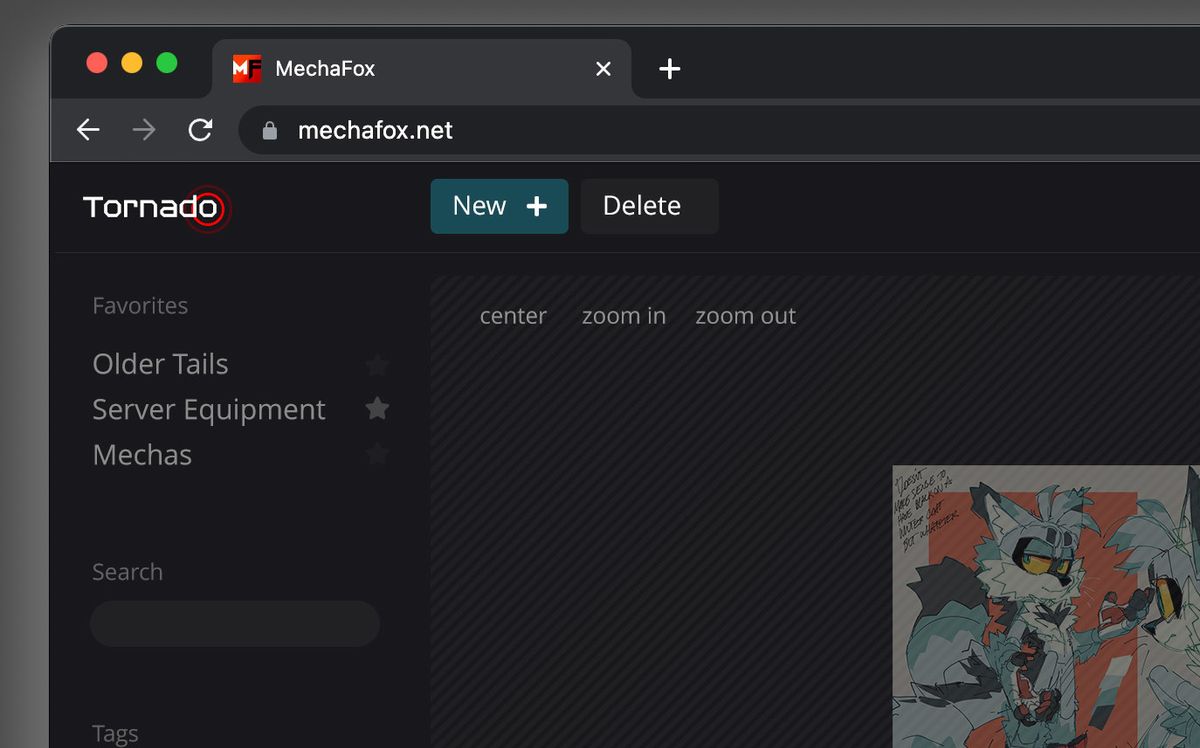Image resolution: width=1200 pixels, height=748 pixels.
Task: Open the Server Equipment favorite
Action: point(209,410)
